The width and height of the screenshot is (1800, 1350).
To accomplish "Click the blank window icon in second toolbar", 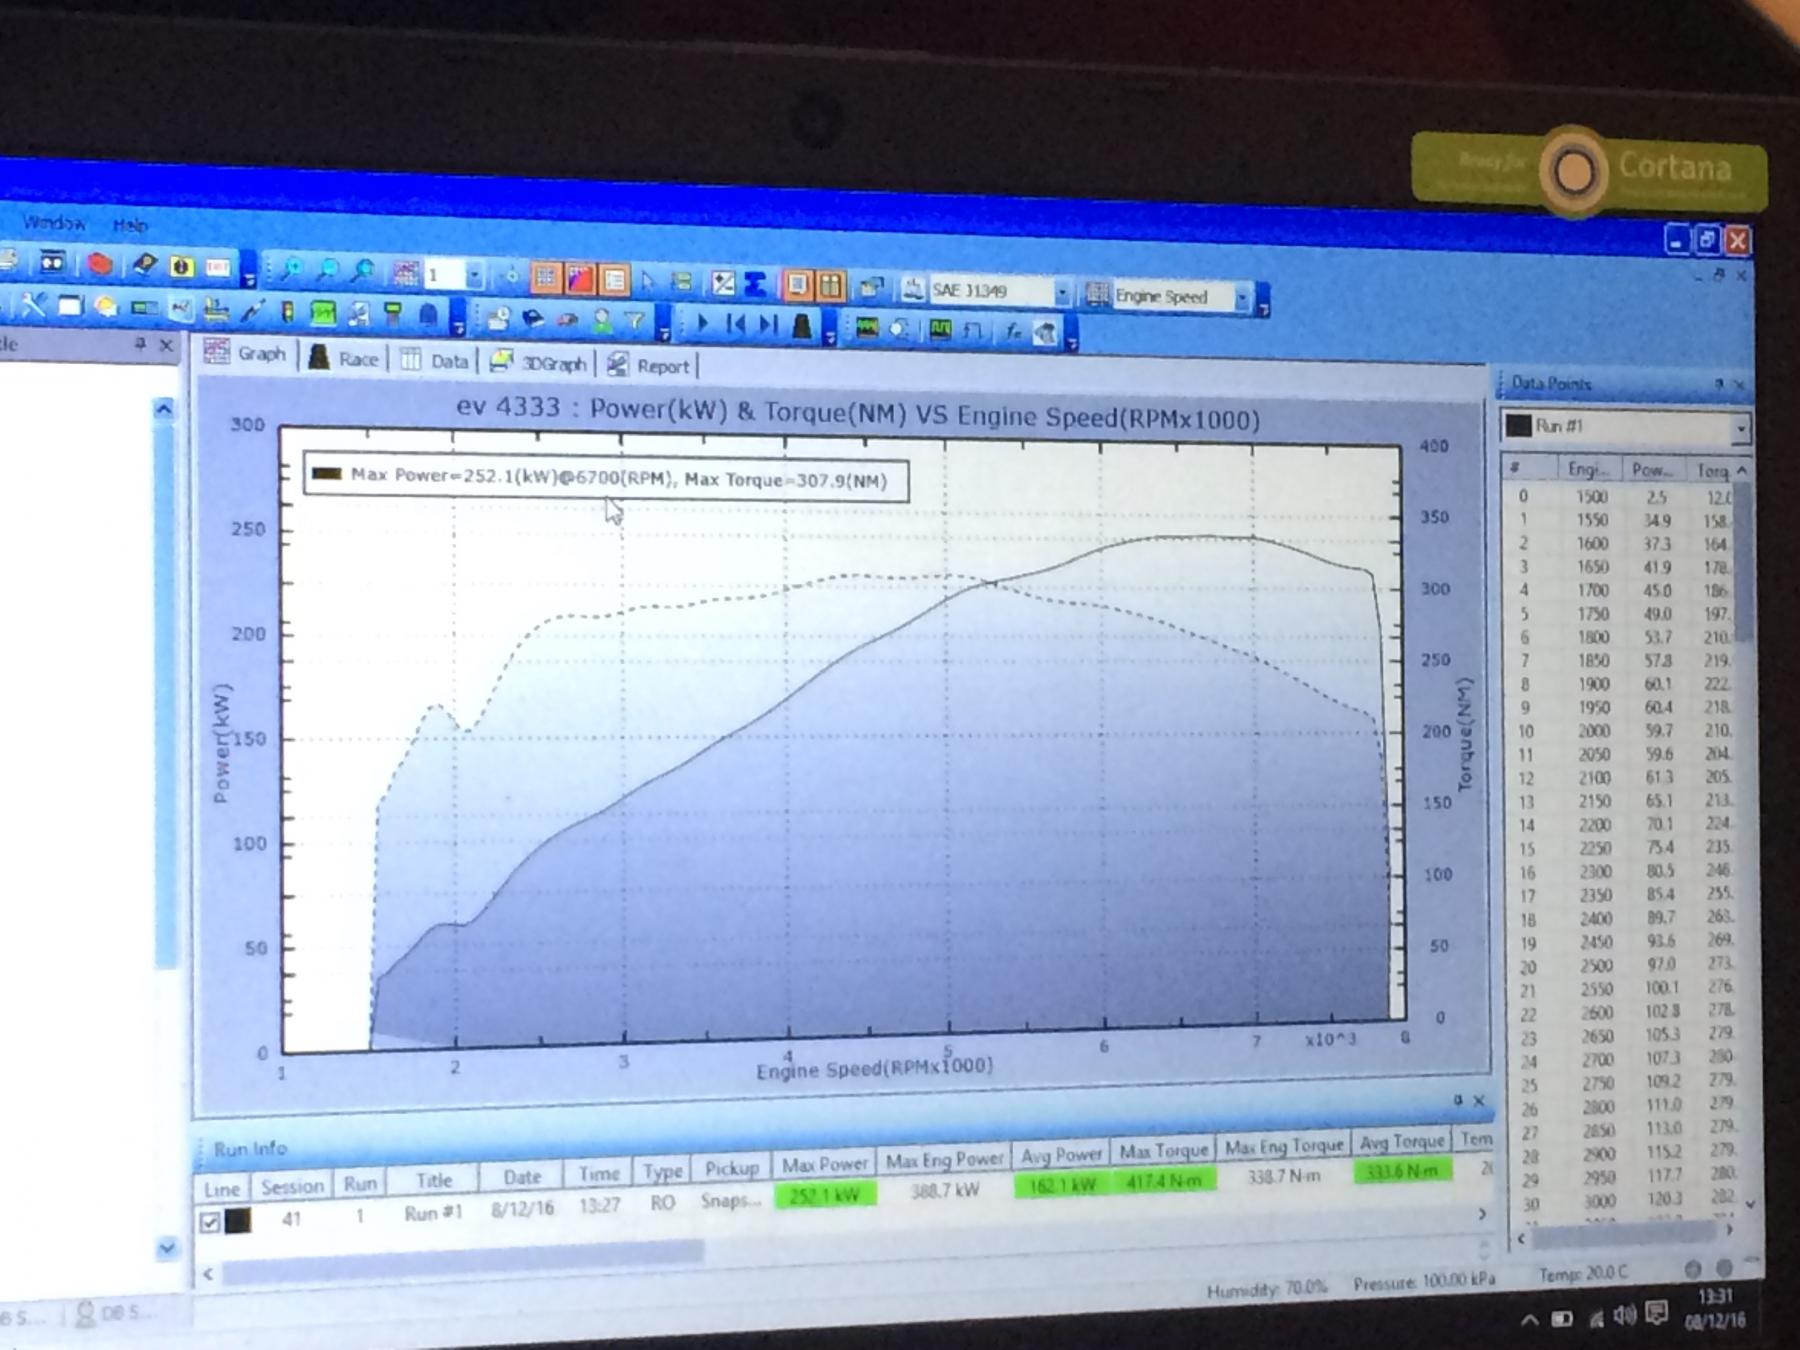I will point(70,306).
